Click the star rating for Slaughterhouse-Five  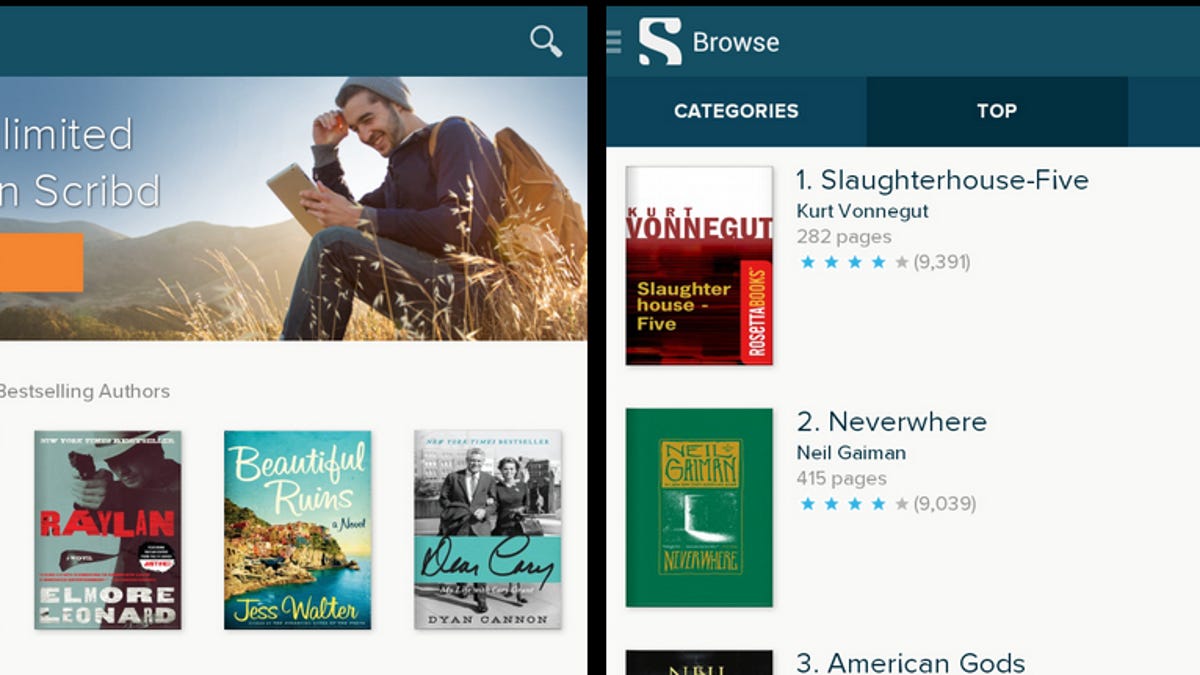[885, 262]
